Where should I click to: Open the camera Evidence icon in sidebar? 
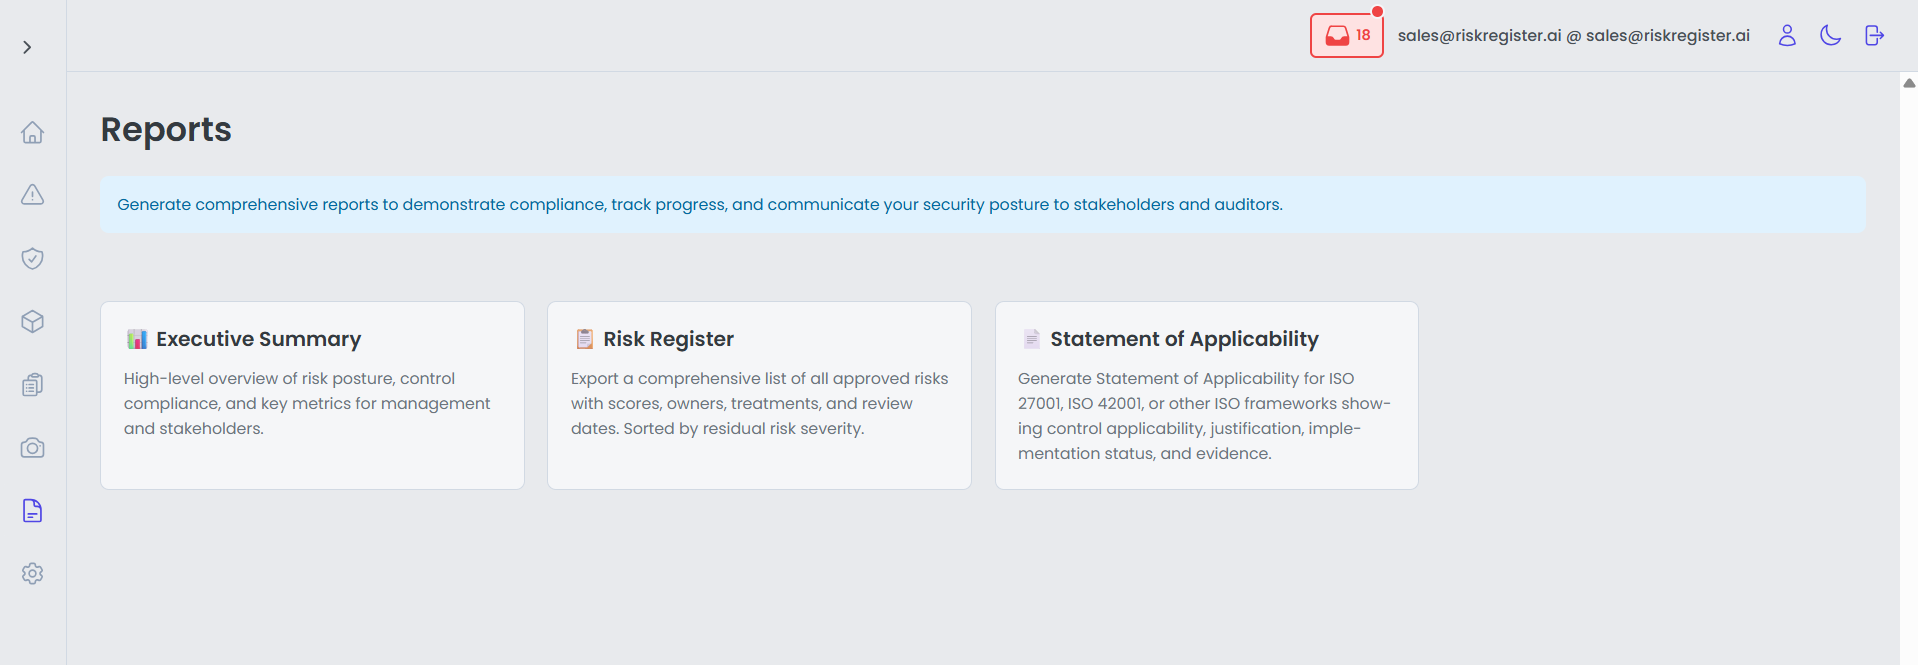pos(33,448)
